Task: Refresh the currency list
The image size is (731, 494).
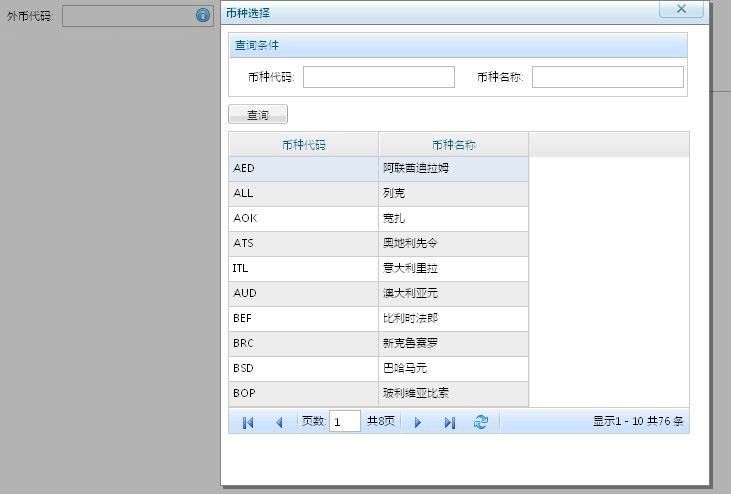Action: (x=481, y=423)
